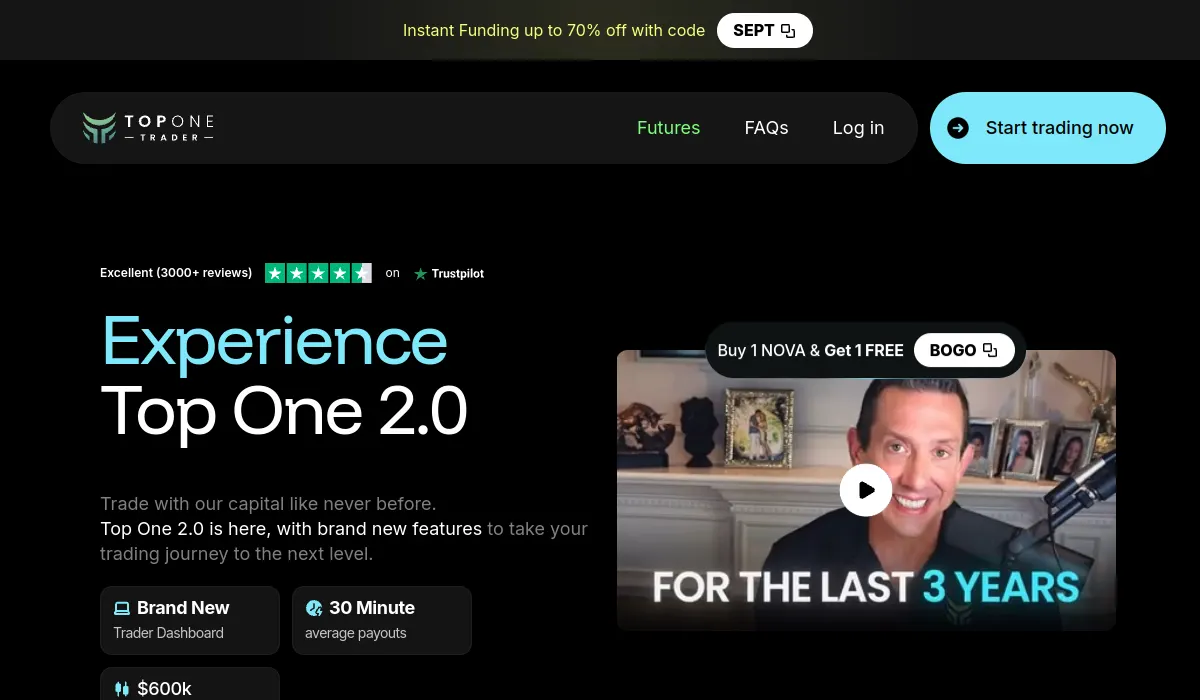Click the Start trading now button
The image size is (1200, 700).
1048,128
